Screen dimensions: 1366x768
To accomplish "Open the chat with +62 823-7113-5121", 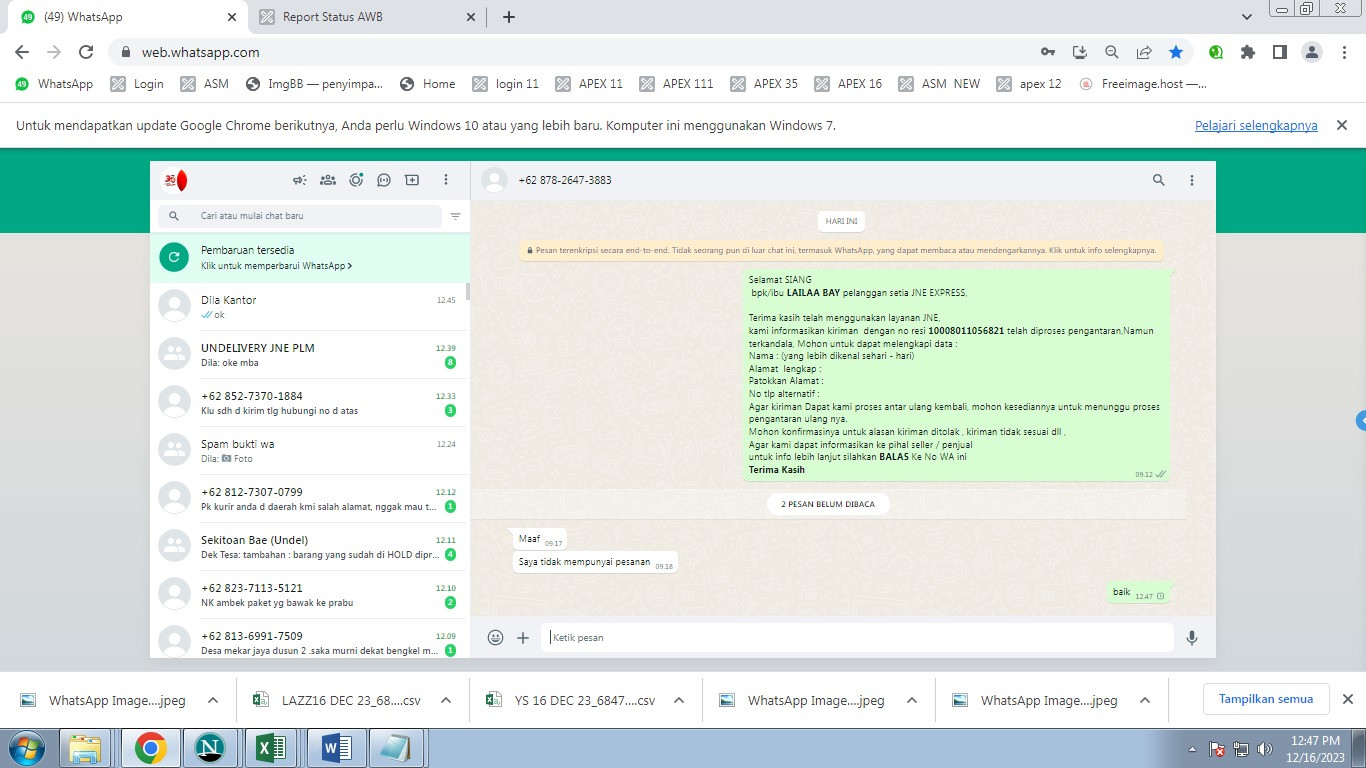I will click(310, 595).
